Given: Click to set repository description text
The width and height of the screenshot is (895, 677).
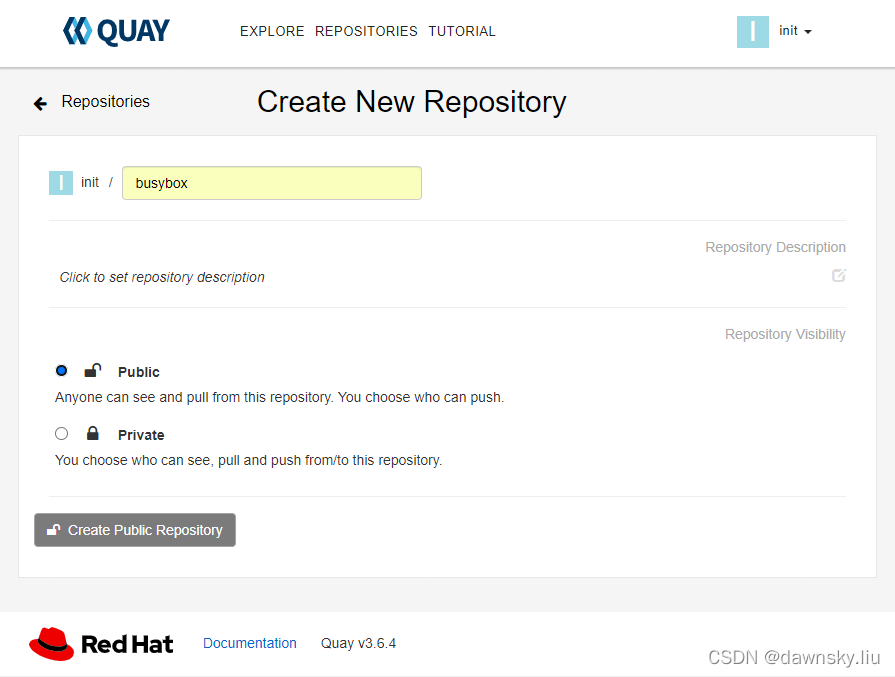Looking at the screenshot, I should click(x=162, y=277).
